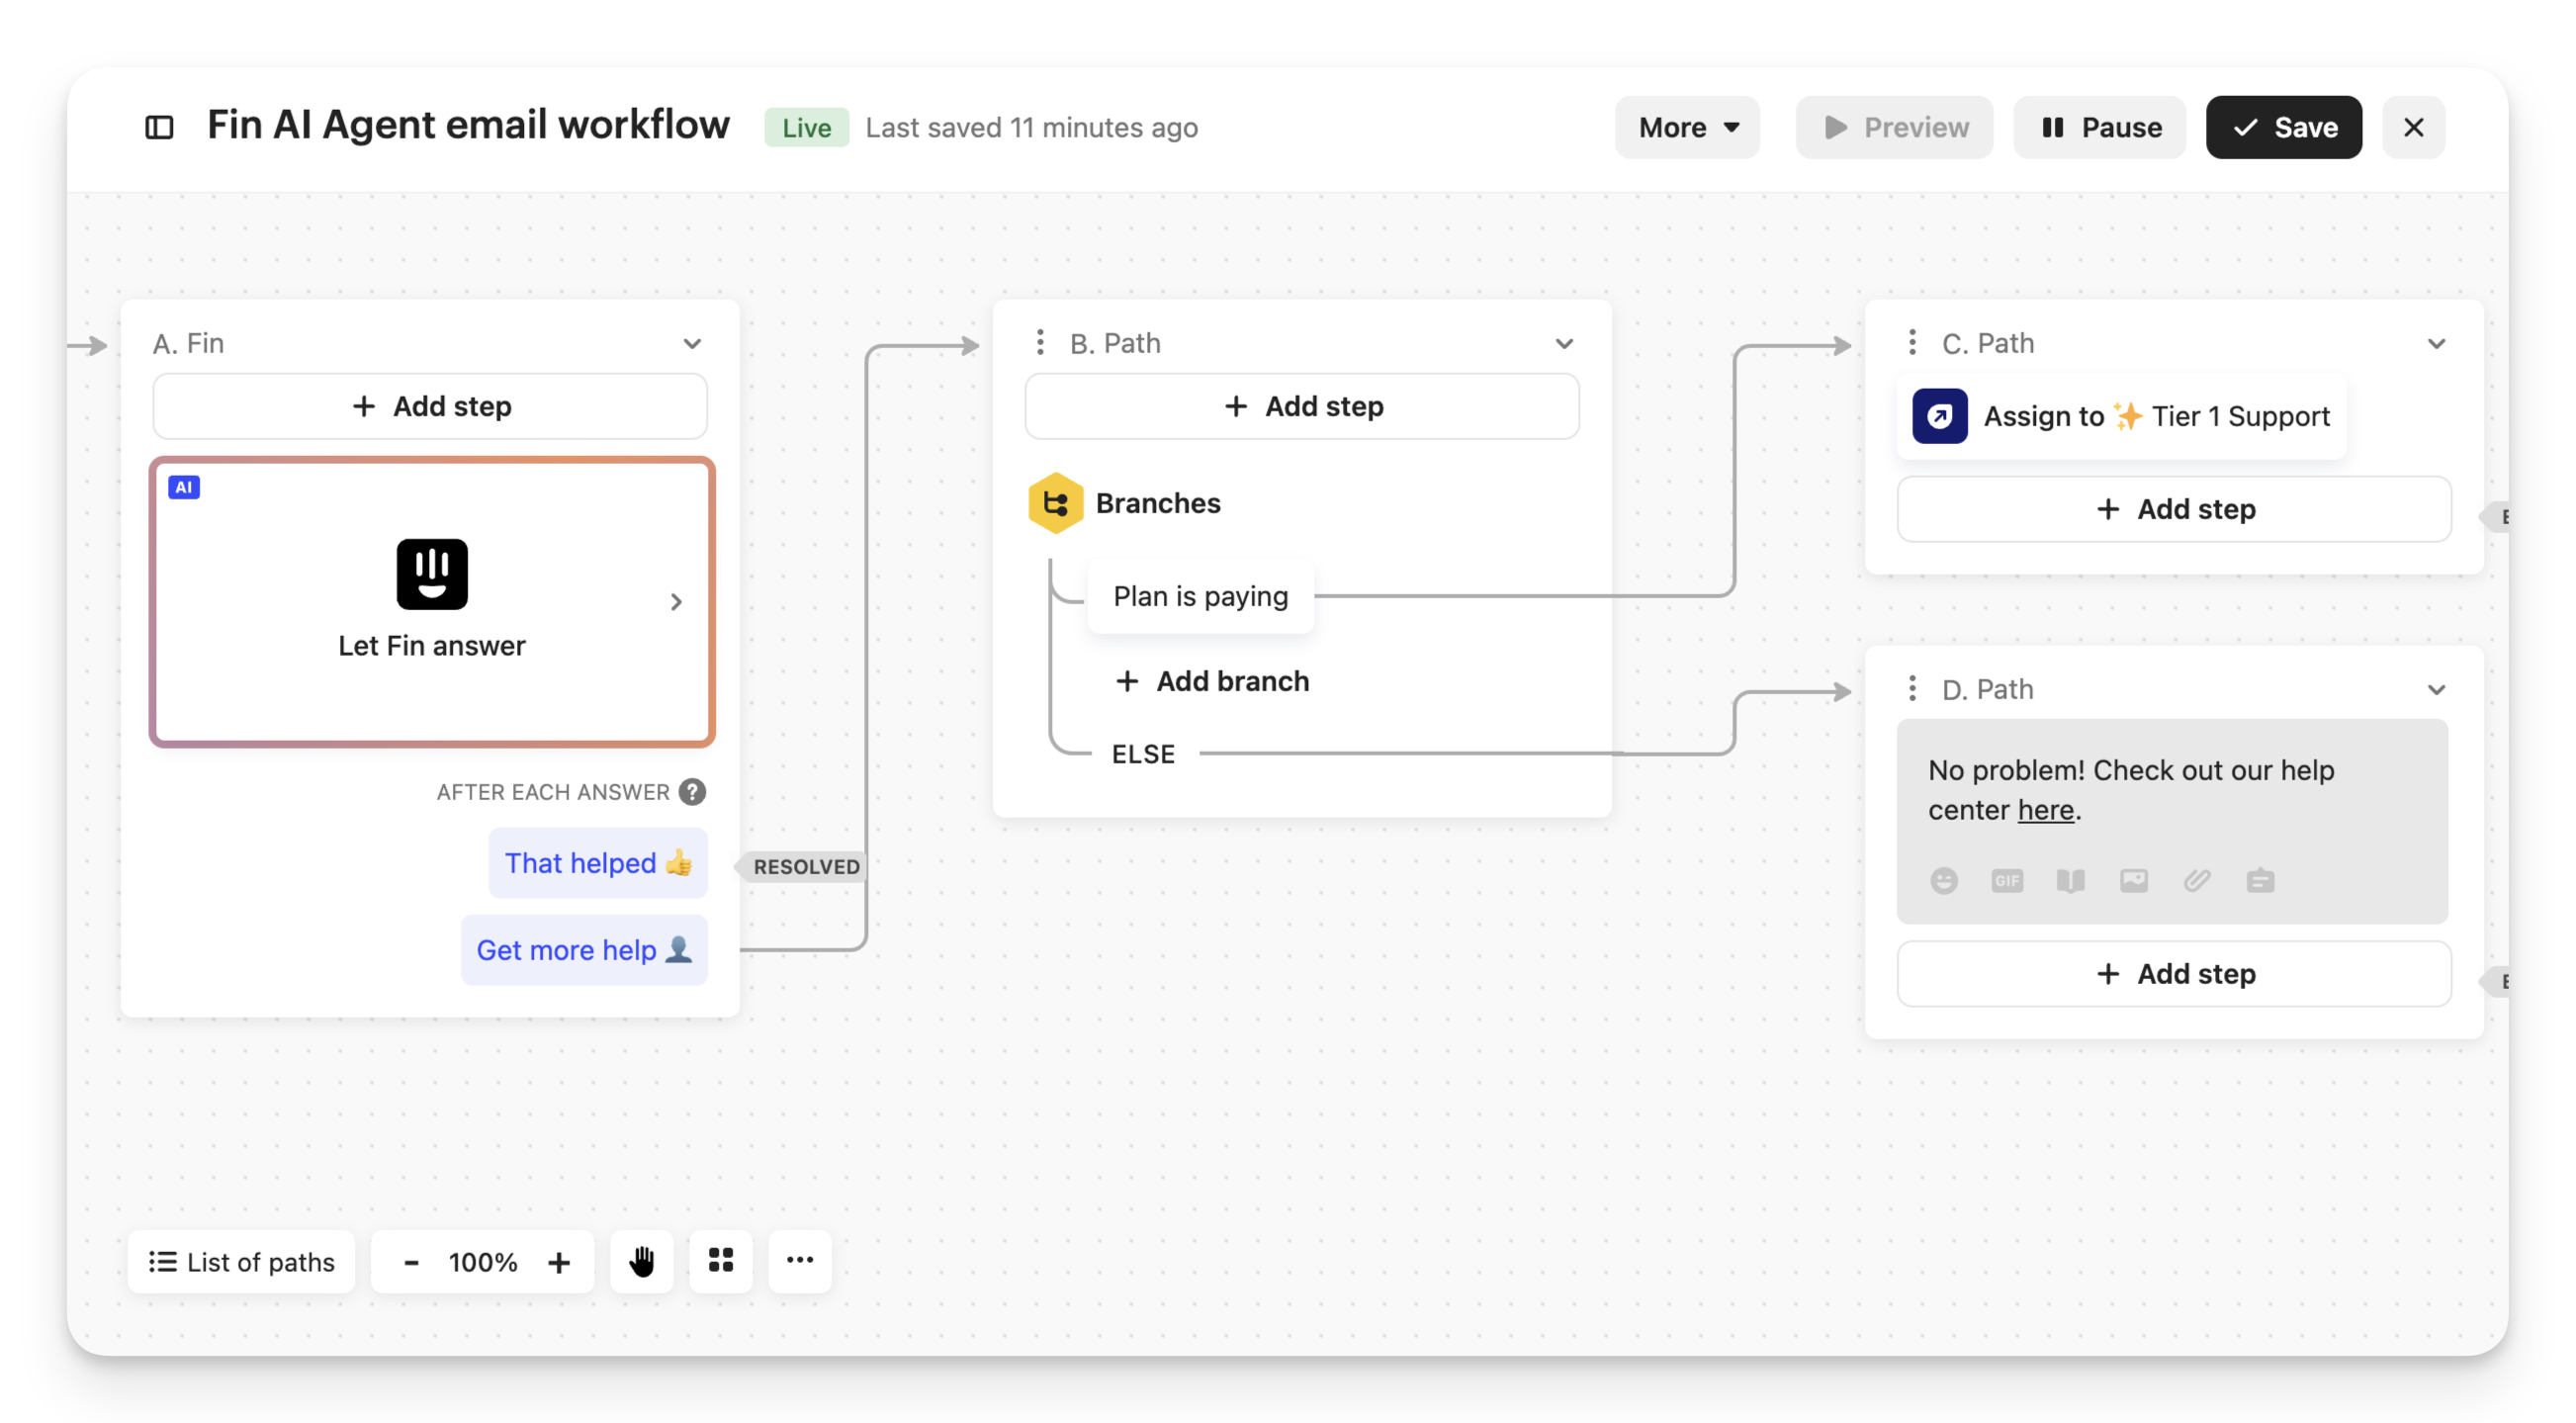Click the Live status badge
Viewport: 2576px width, 1423px height.
806,127
